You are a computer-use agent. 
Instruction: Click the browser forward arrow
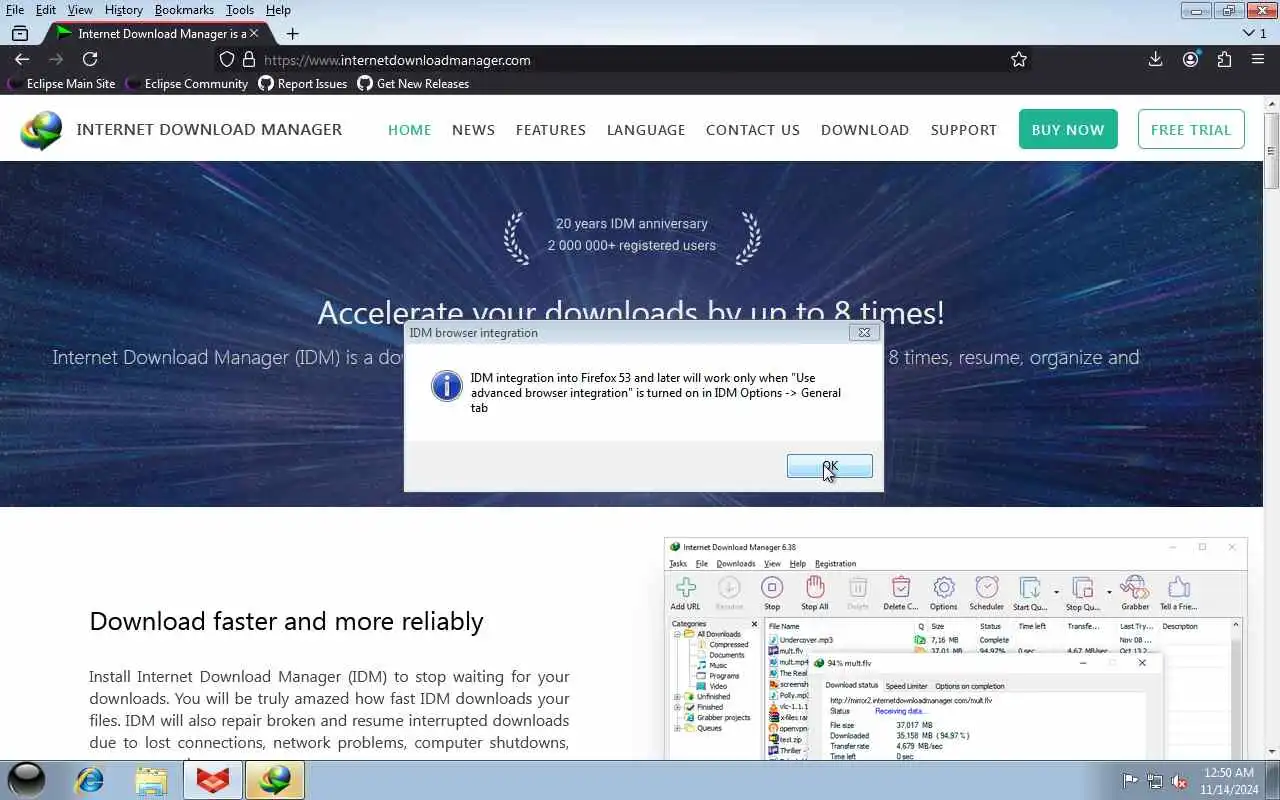[x=56, y=60]
